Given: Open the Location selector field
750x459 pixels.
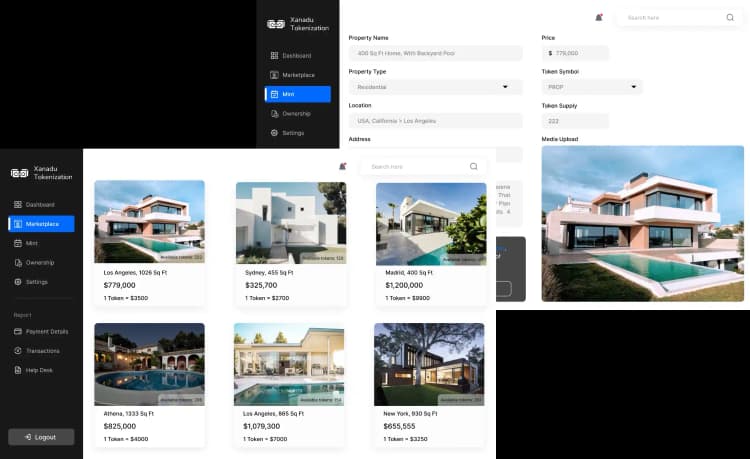Looking at the screenshot, I should coord(435,121).
